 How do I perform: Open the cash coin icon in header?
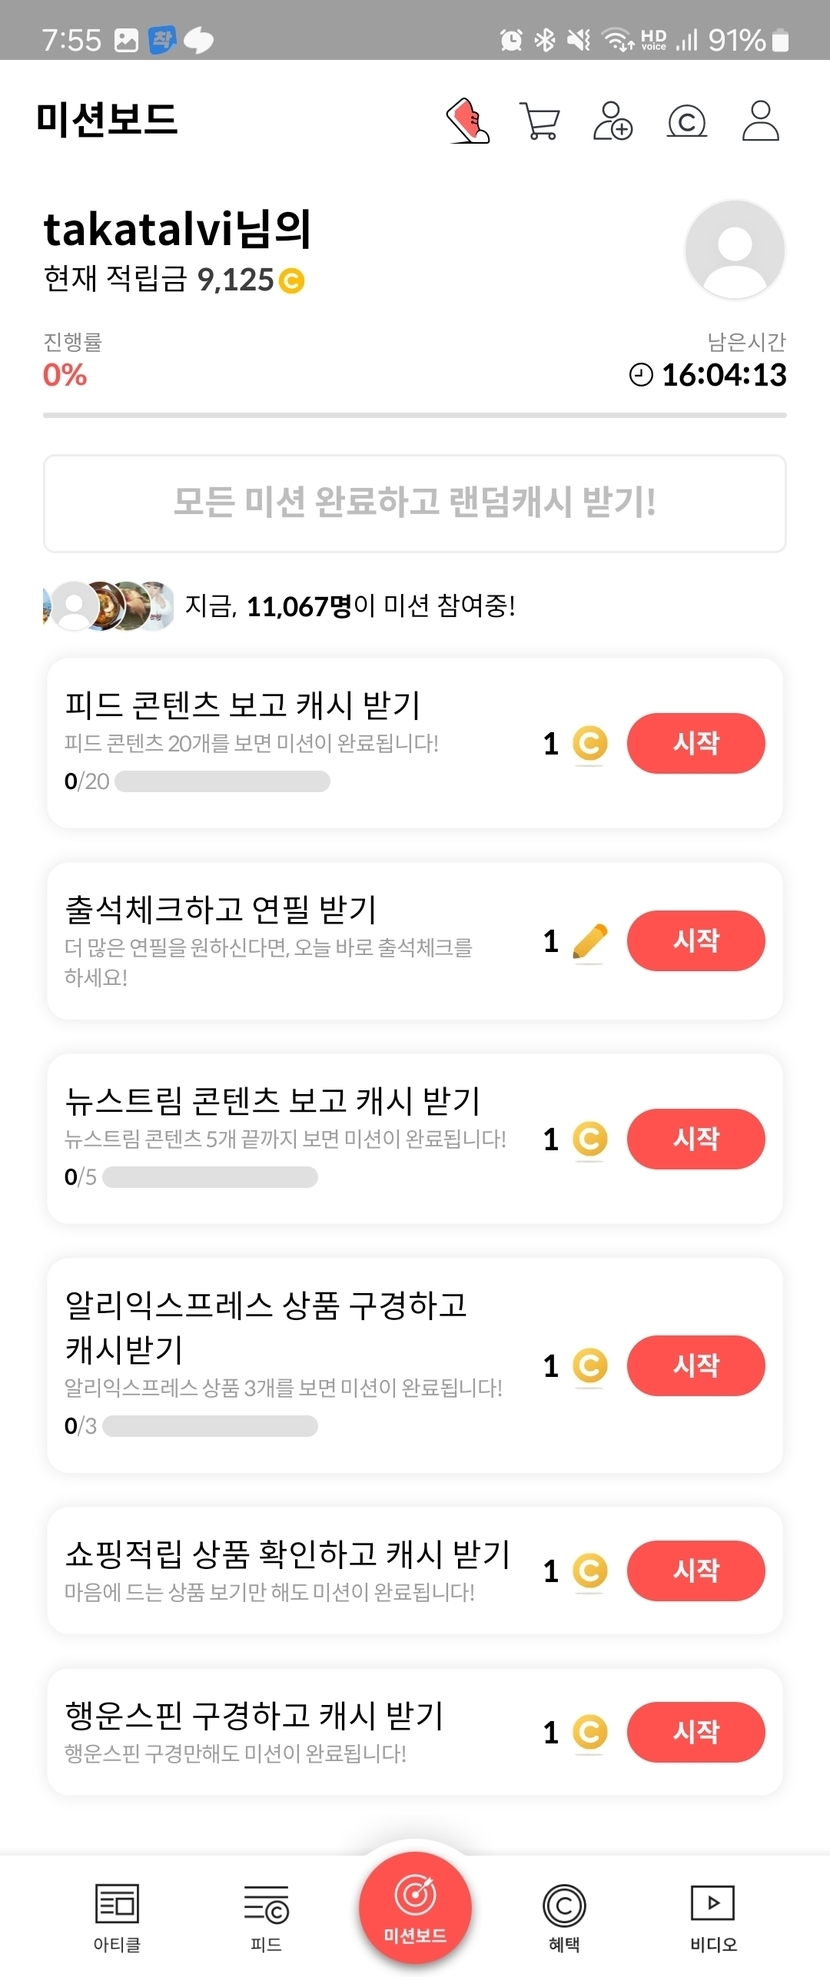(x=687, y=121)
